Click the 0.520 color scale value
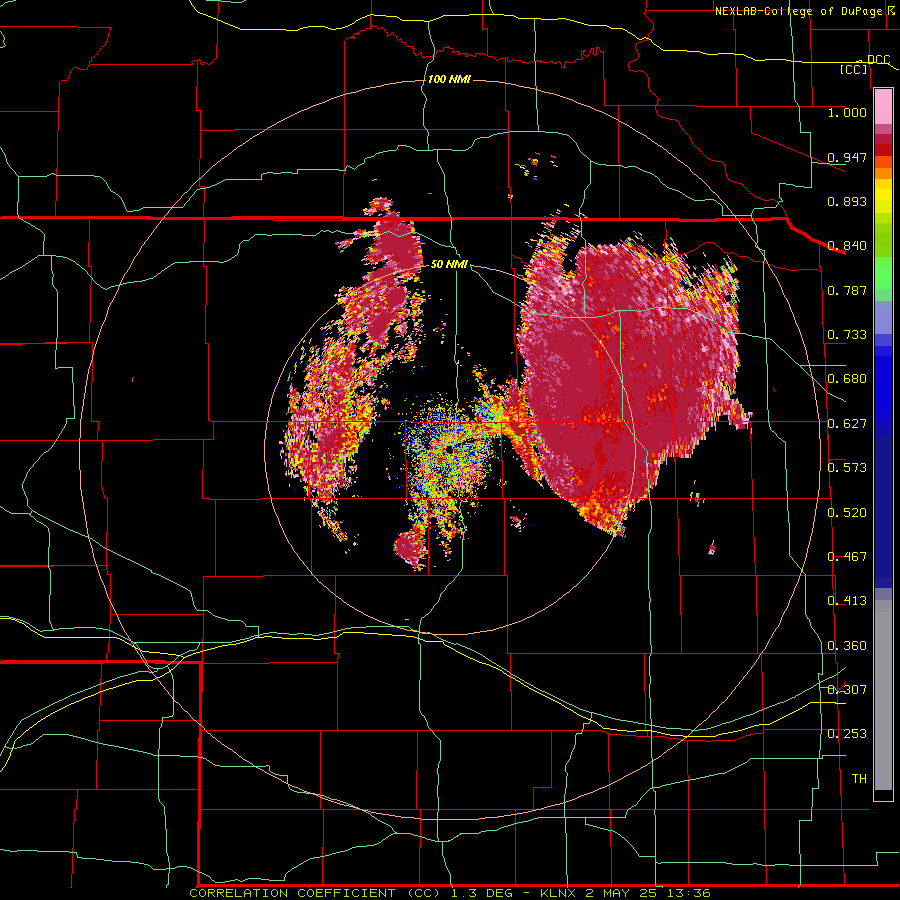 point(847,513)
